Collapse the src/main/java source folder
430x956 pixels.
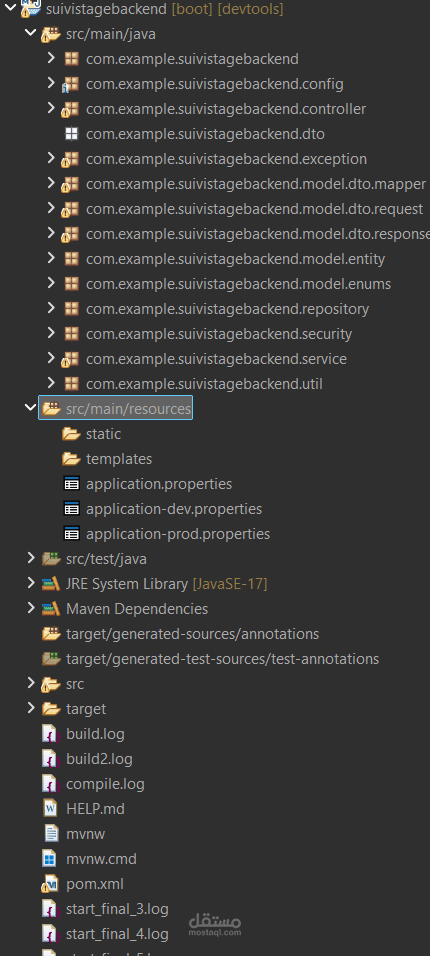tap(30, 34)
